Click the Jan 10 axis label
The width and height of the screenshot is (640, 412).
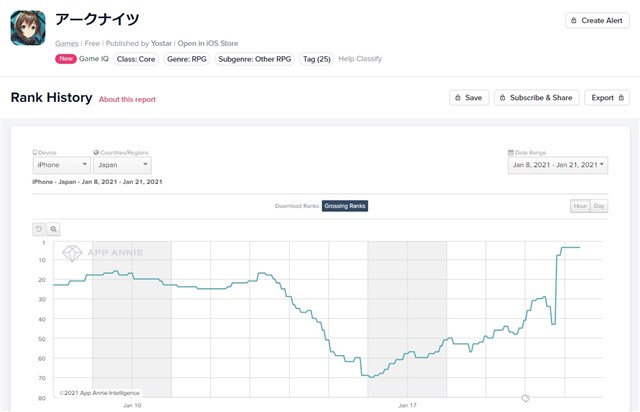click(x=132, y=405)
